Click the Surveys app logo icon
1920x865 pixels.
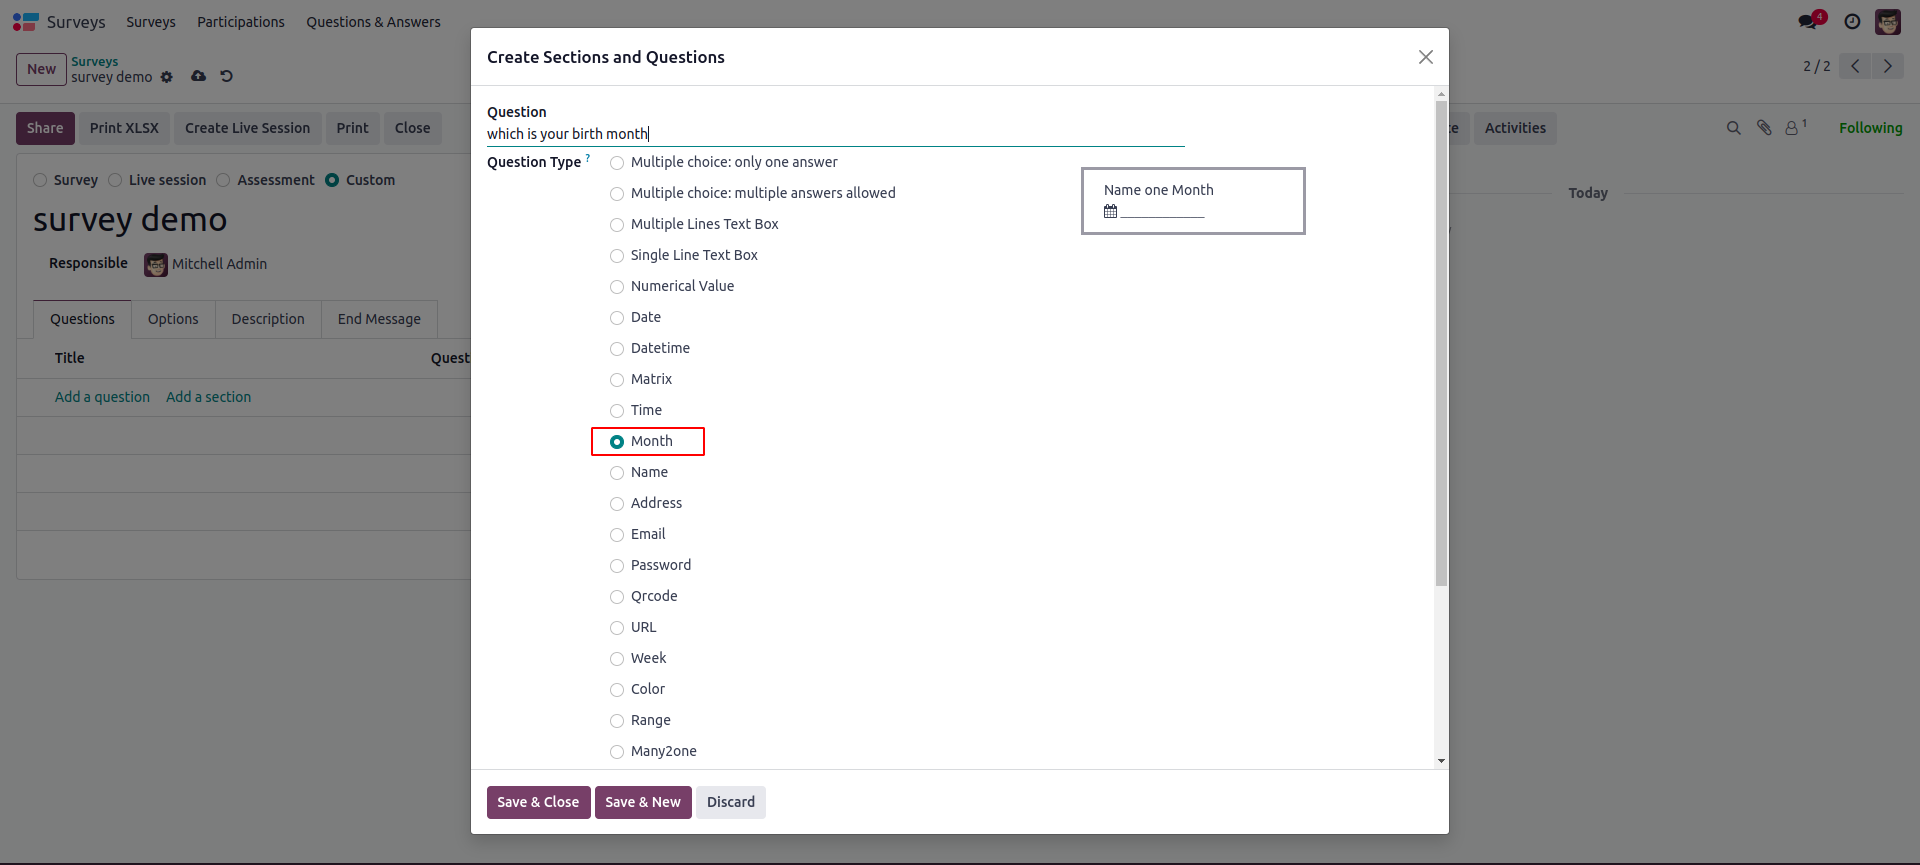25,22
